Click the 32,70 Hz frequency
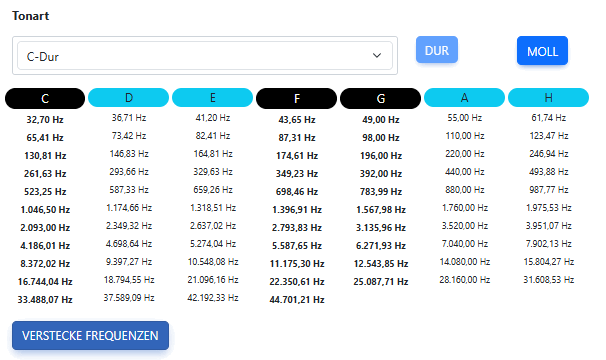The width and height of the screenshot is (606, 360). [x=45, y=119]
